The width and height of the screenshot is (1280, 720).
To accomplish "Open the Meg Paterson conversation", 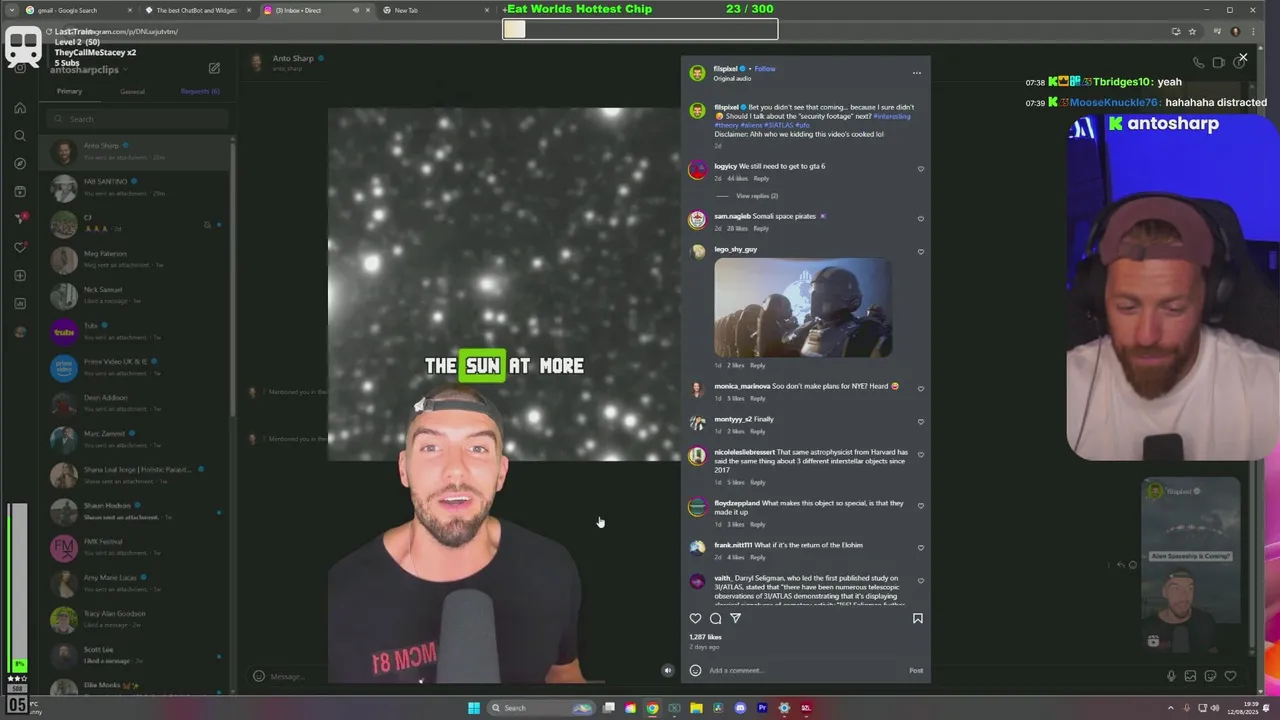I will click(135, 259).
